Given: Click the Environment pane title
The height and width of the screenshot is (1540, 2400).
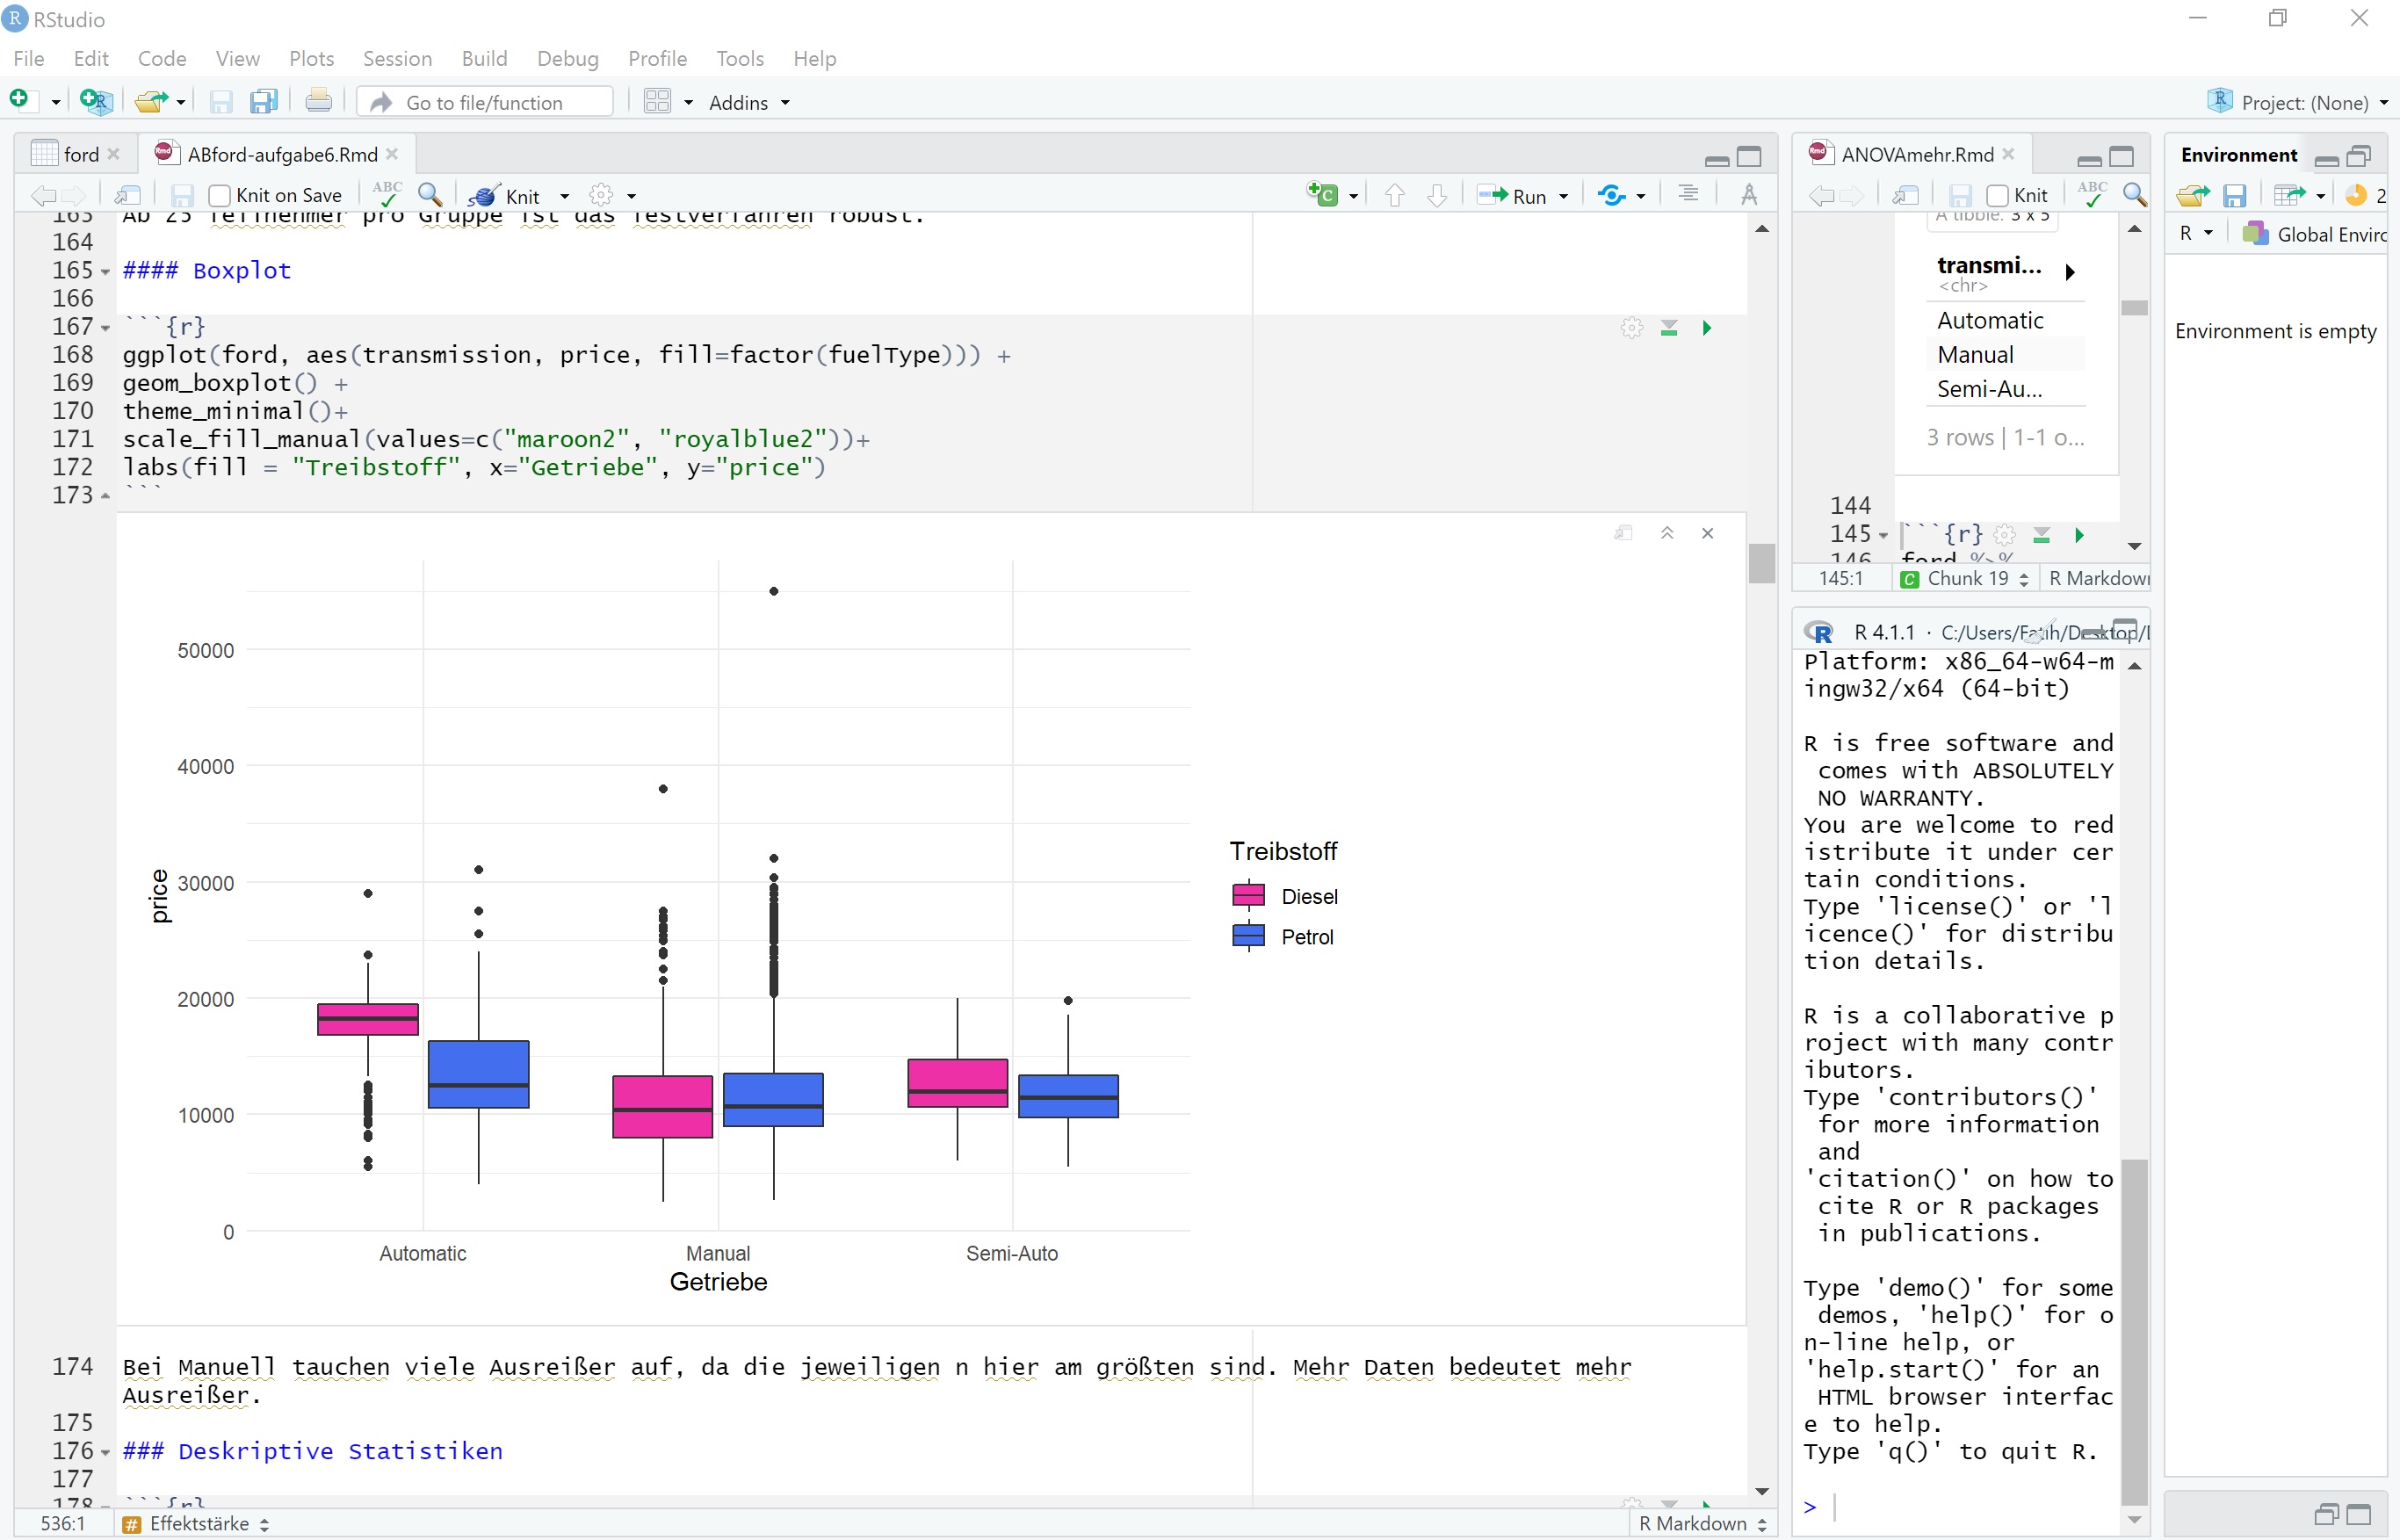Looking at the screenshot, I should point(2238,154).
